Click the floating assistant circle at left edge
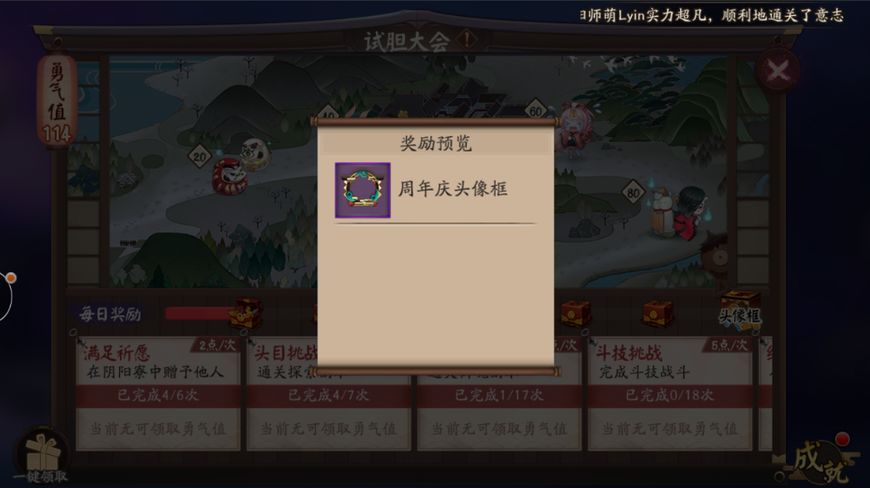Screen dimensions: 870x488 pyautogui.click(x=6, y=296)
